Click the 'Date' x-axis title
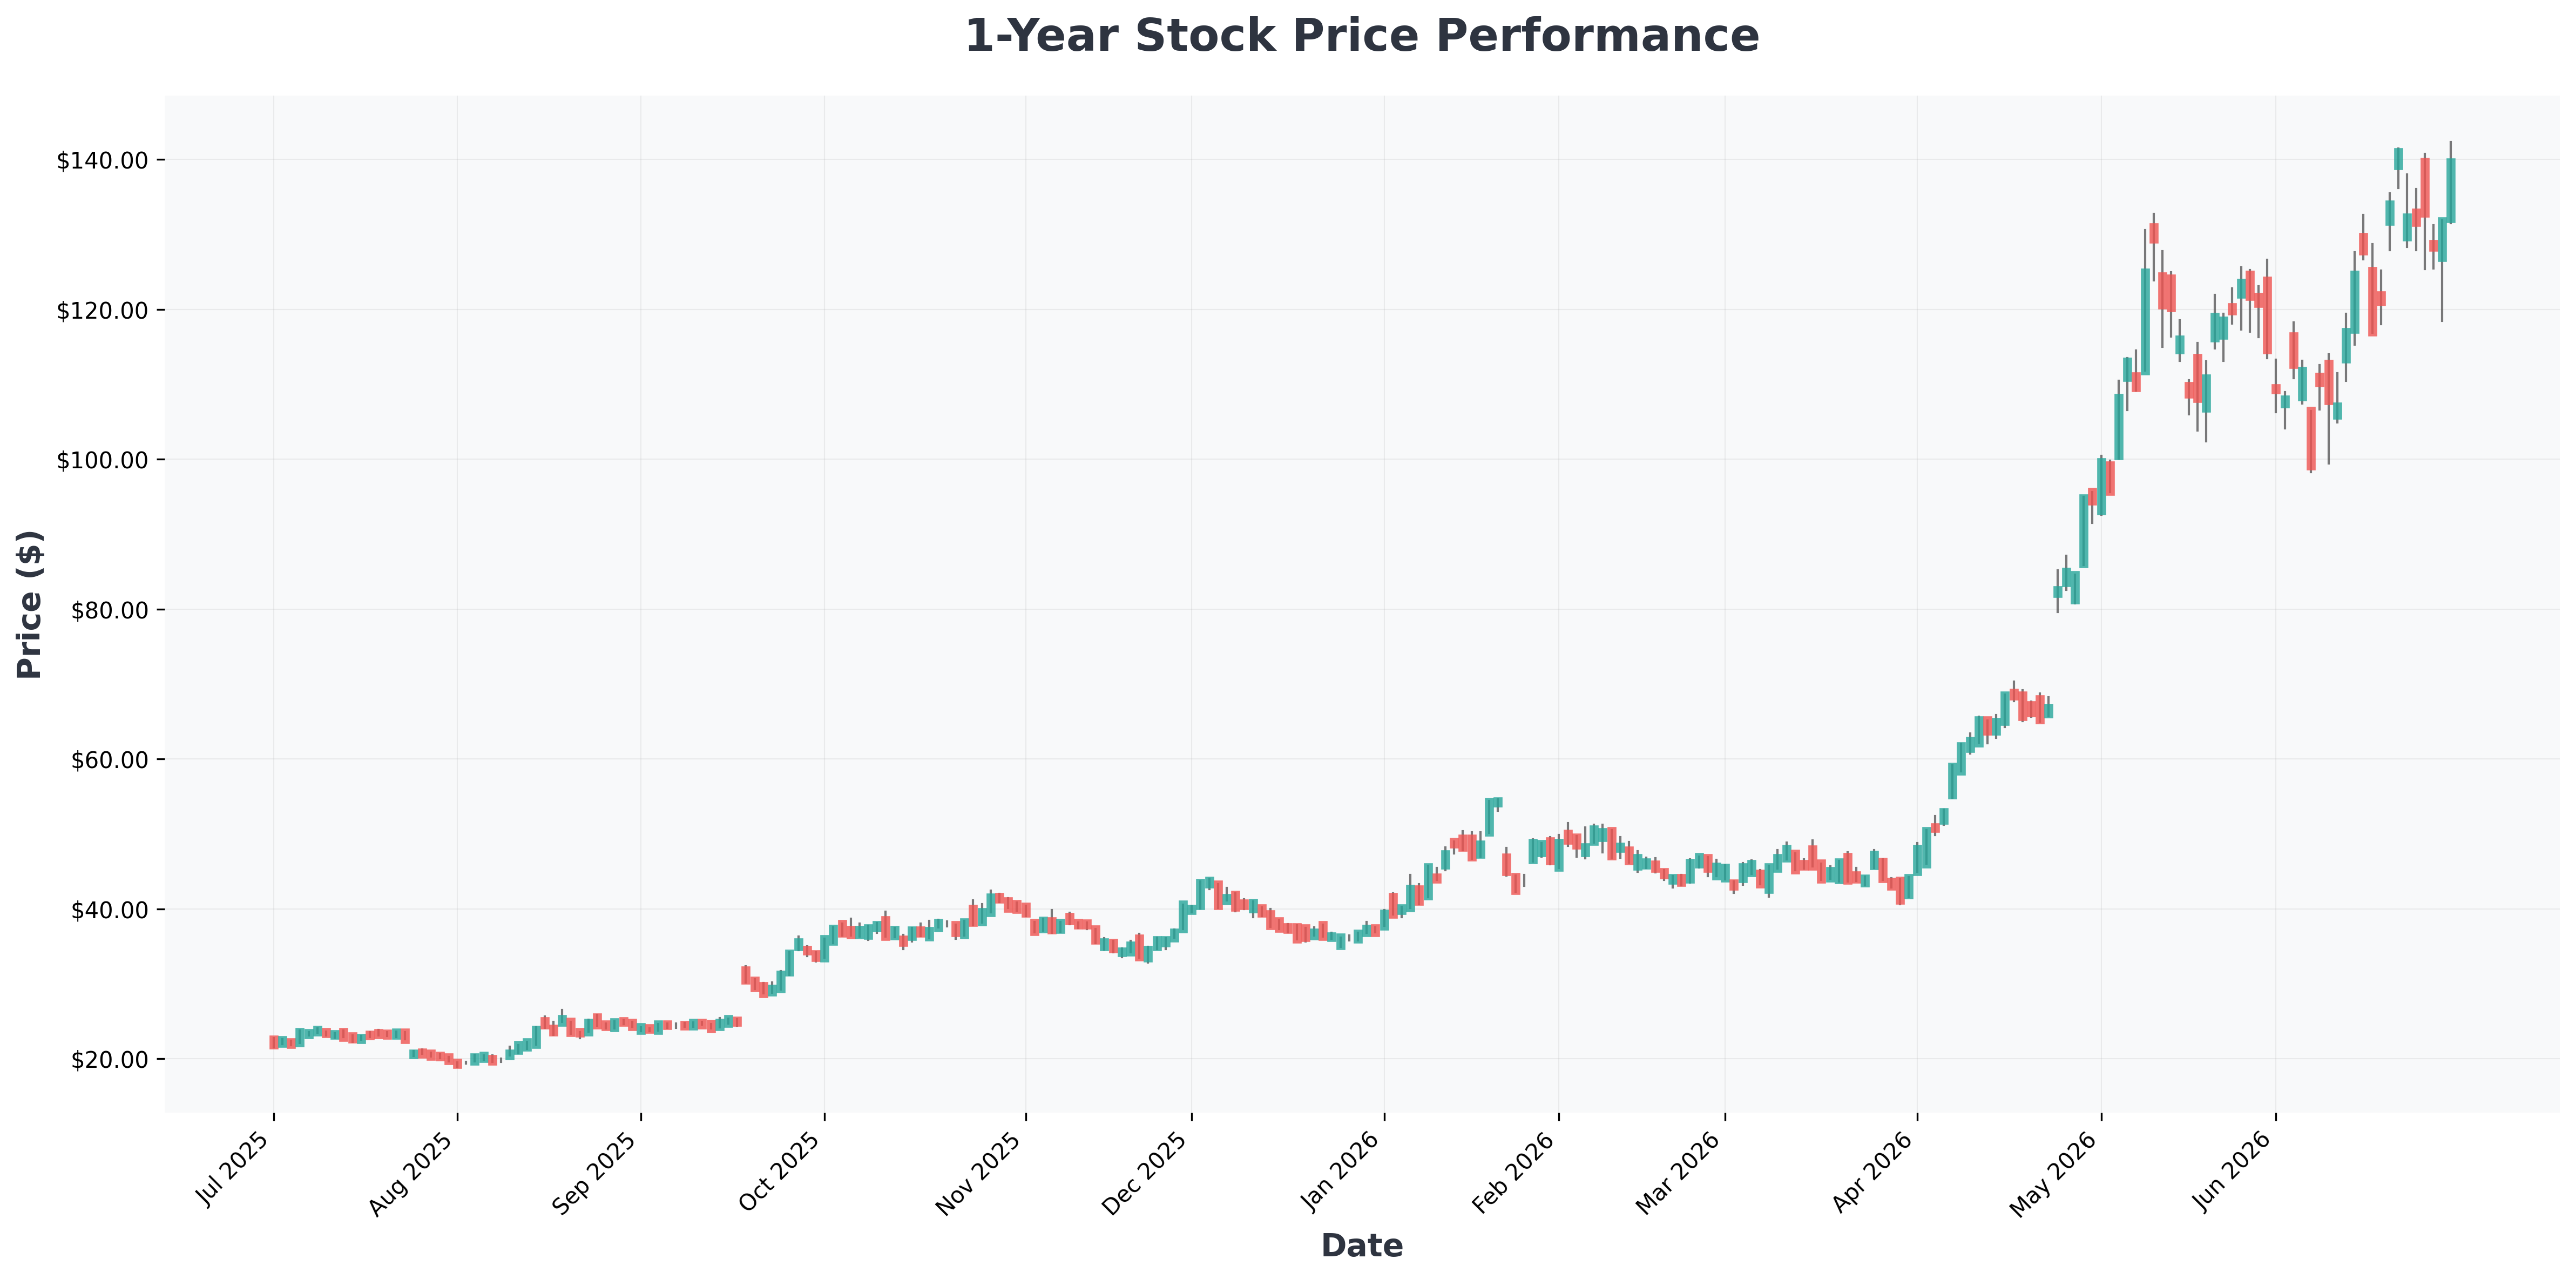2576x1279 pixels. (x=1361, y=1246)
